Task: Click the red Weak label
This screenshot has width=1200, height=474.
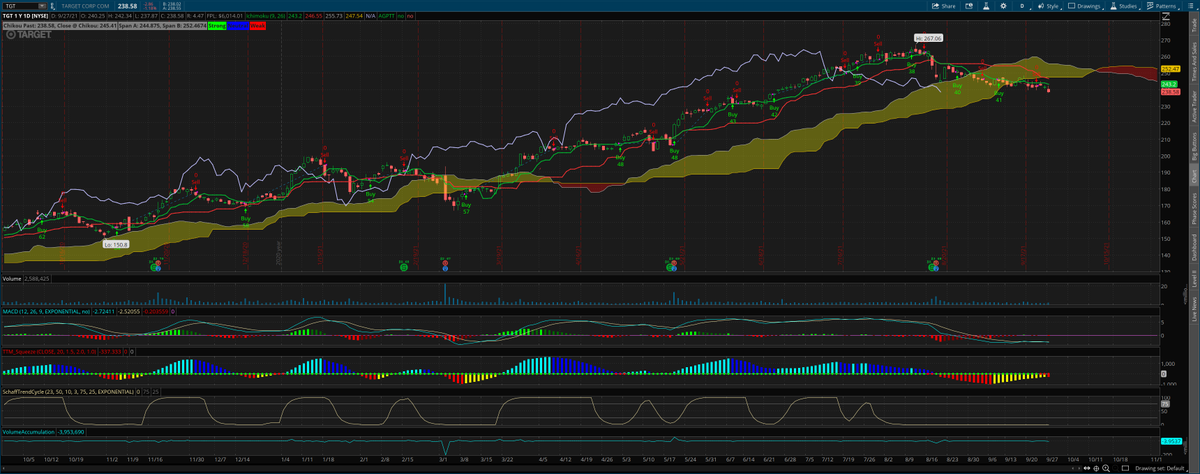Action: (257, 25)
